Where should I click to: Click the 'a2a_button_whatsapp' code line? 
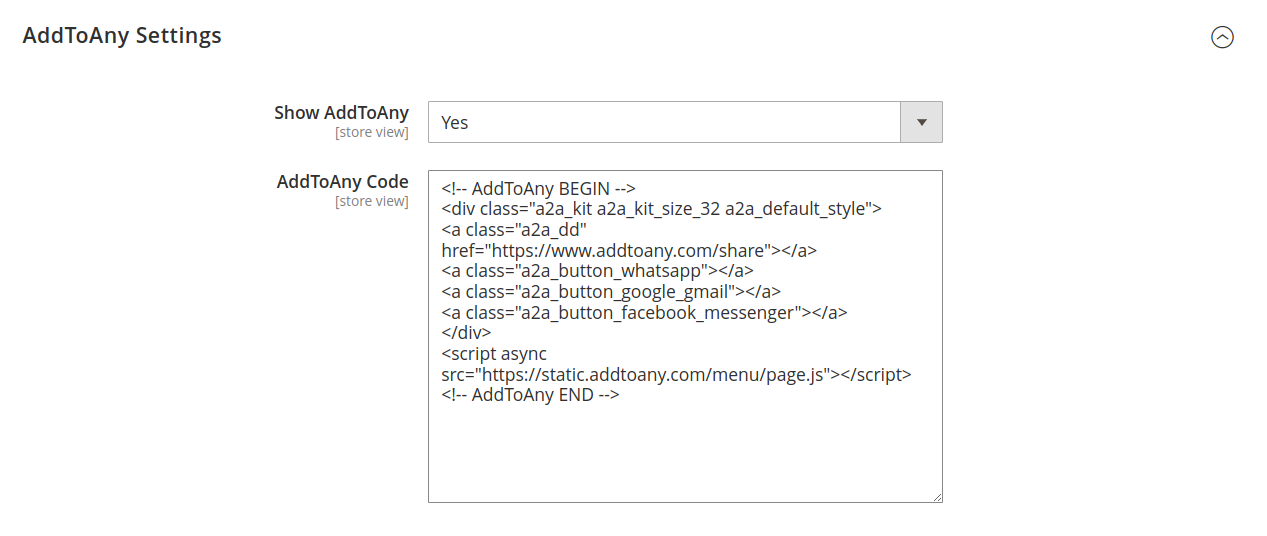coord(597,271)
